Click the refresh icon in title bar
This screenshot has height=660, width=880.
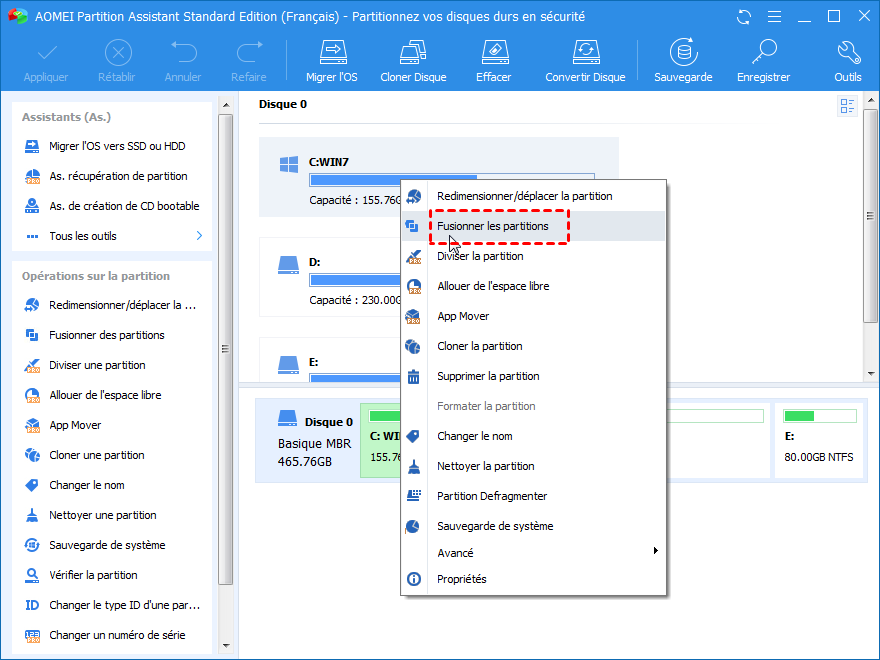(744, 17)
